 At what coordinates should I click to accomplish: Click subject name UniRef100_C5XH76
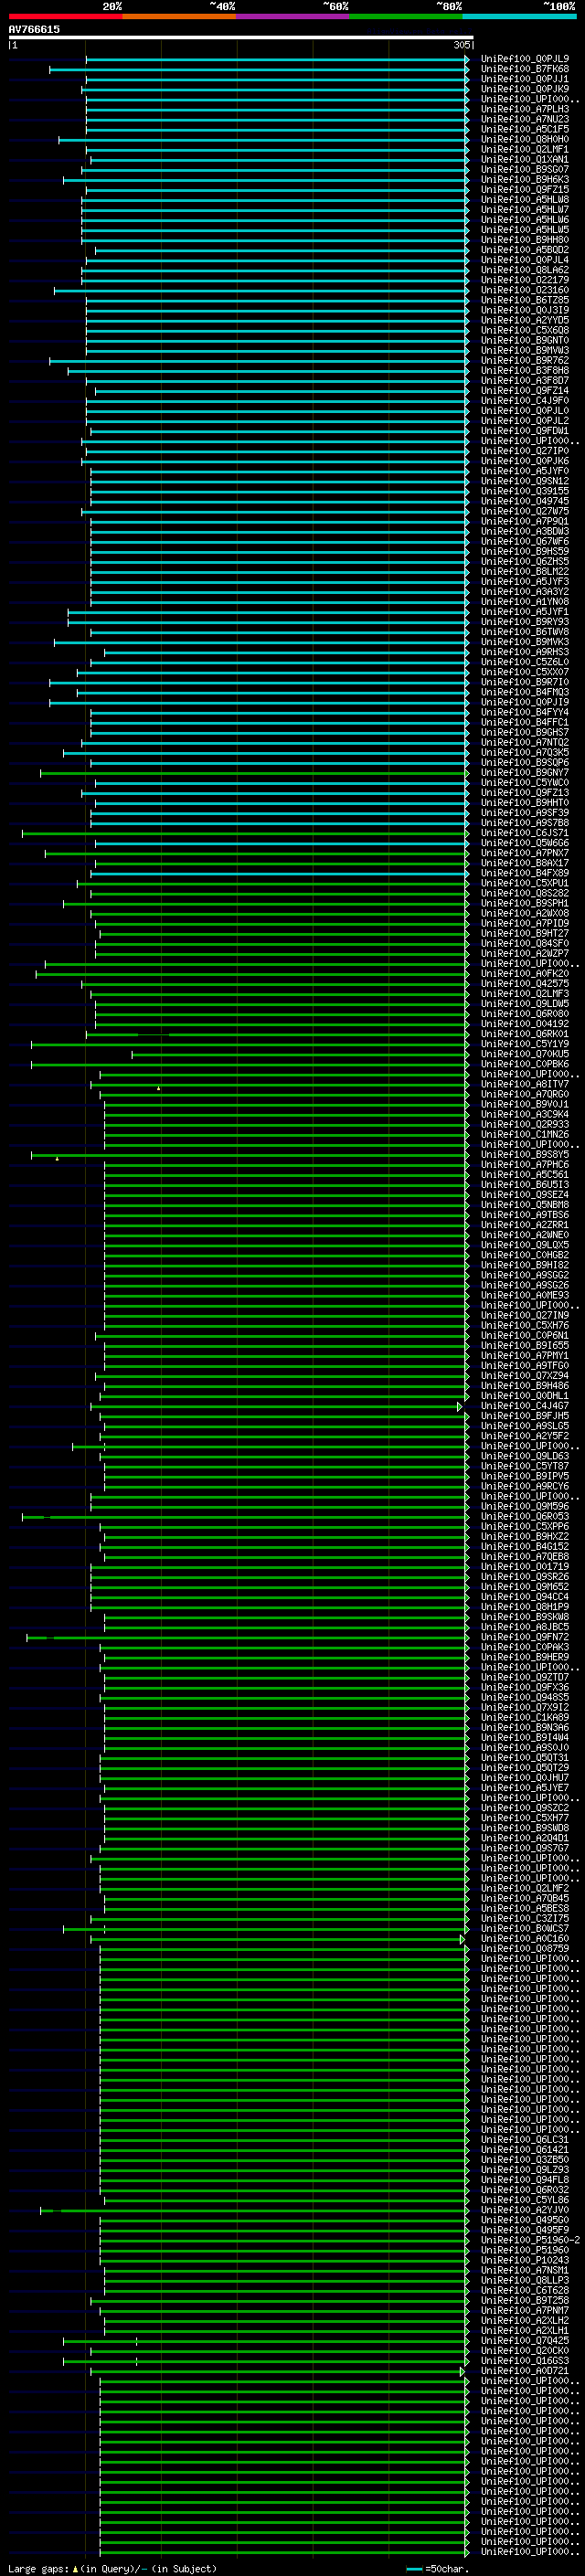[525, 1326]
